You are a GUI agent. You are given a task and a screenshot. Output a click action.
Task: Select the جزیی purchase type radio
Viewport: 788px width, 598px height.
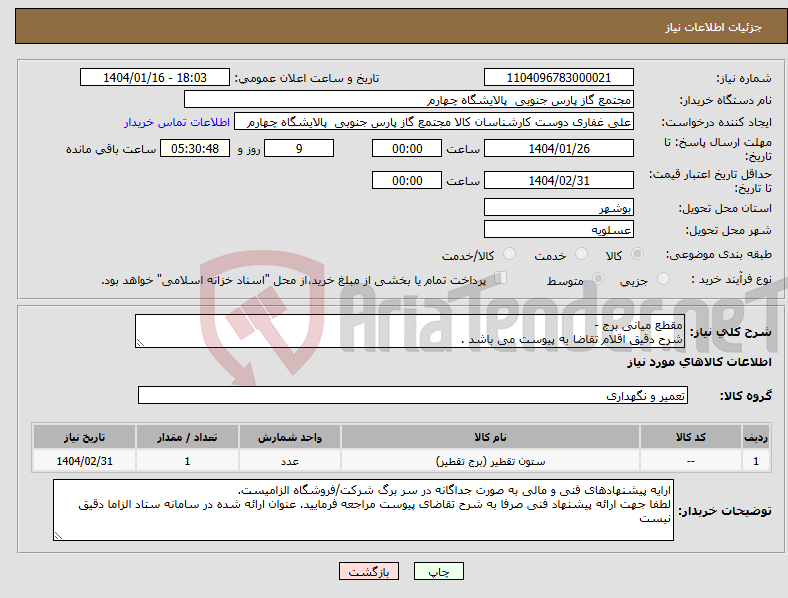pos(663,279)
